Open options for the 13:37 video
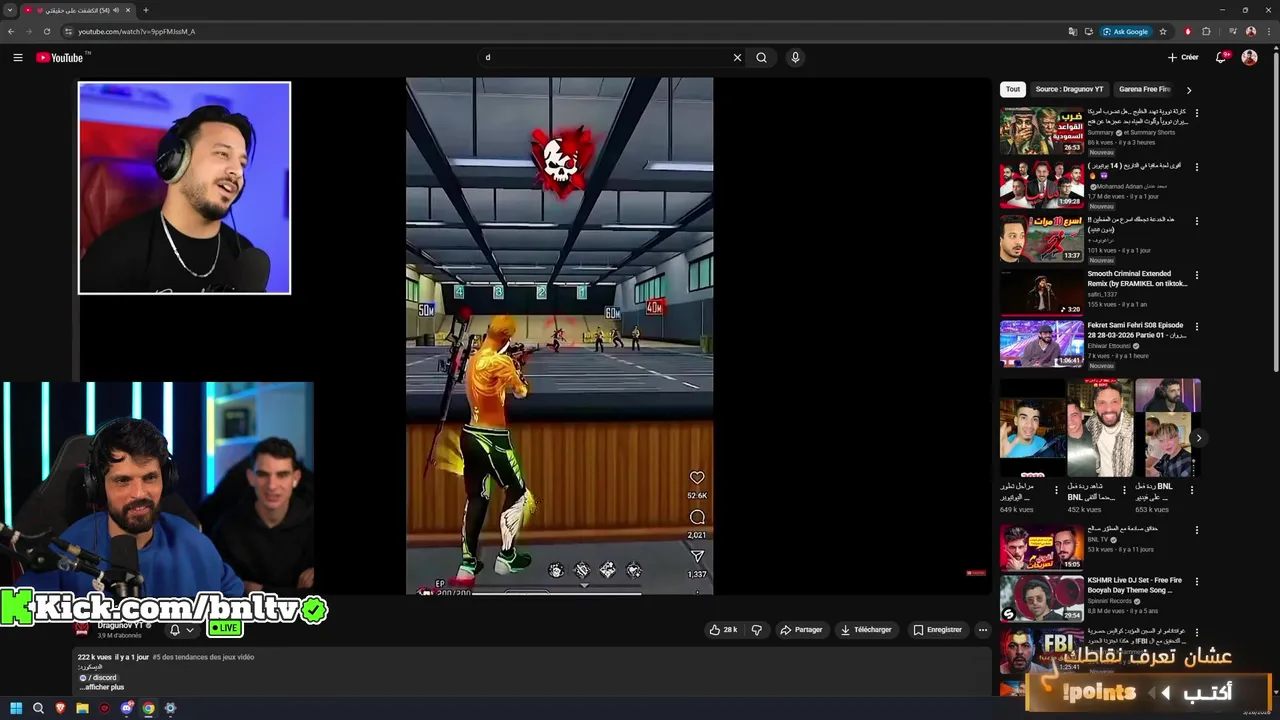 [1196, 222]
